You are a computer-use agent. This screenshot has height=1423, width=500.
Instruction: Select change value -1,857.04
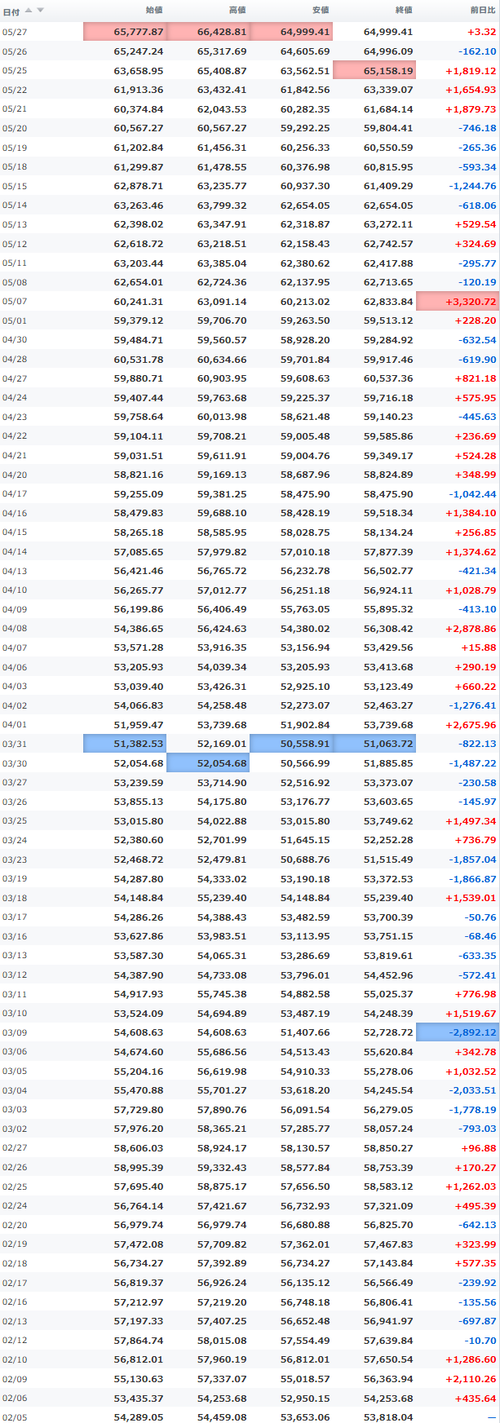[x=473, y=861]
